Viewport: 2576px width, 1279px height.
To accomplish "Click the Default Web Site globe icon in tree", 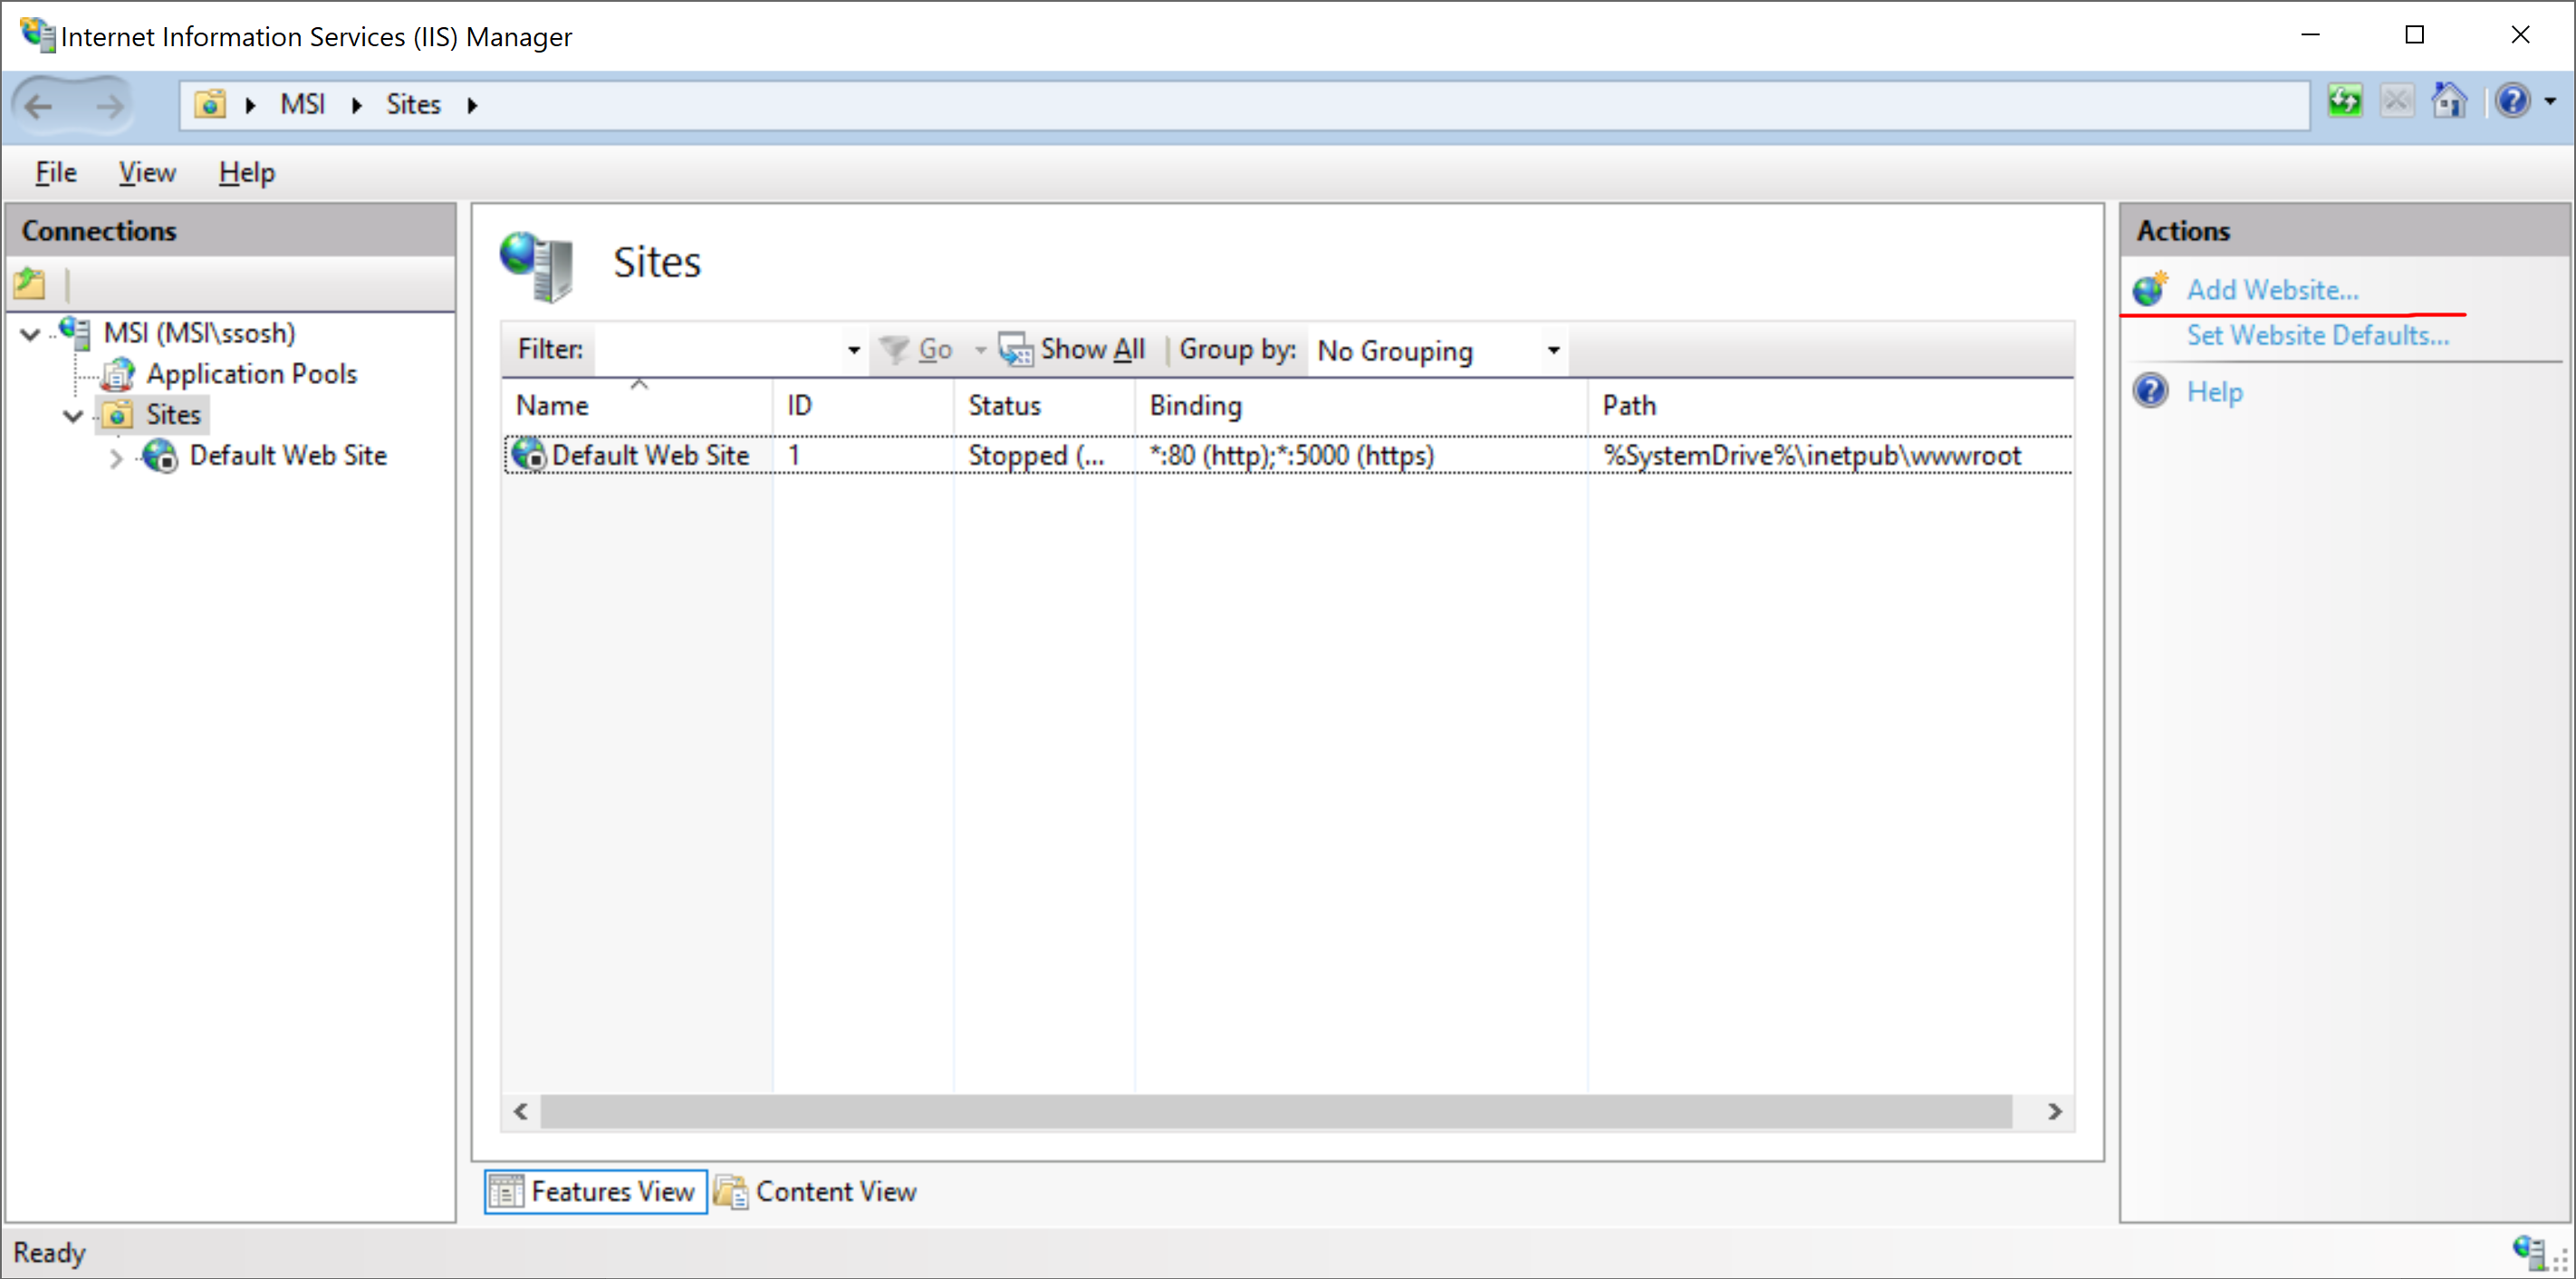I will pos(160,456).
